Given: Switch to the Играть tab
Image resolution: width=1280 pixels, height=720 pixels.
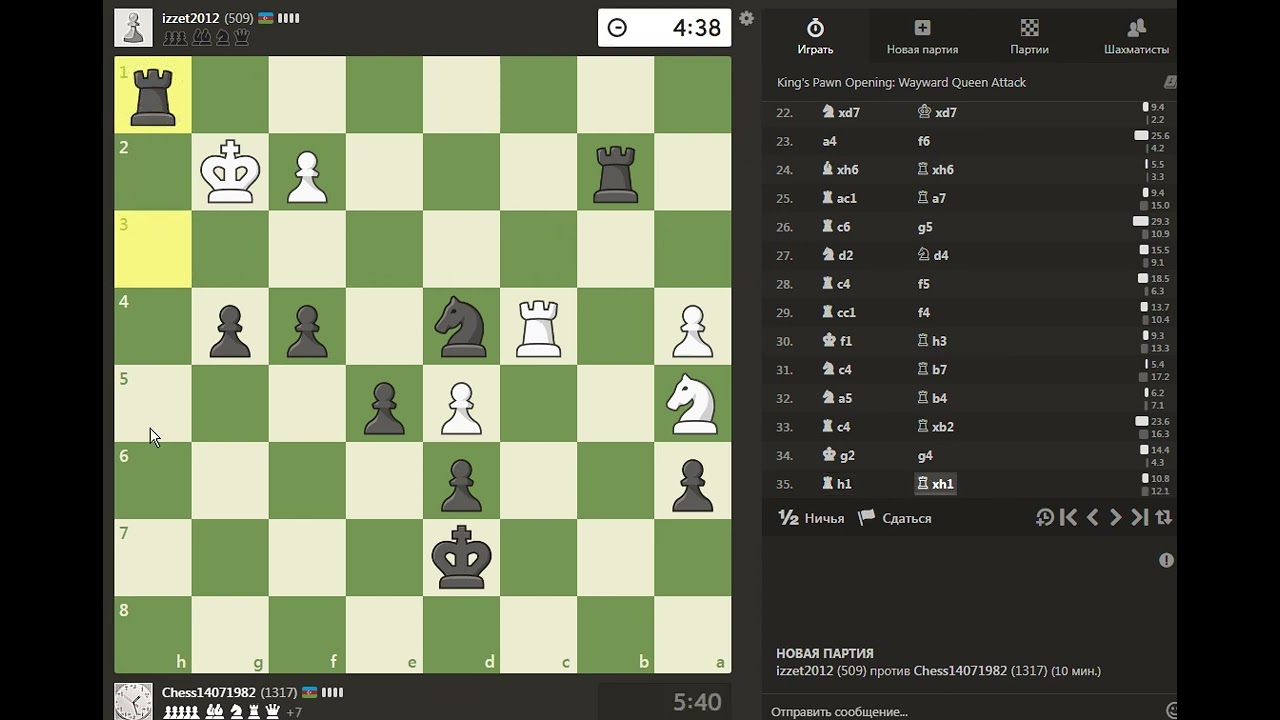Looking at the screenshot, I should click(815, 37).
